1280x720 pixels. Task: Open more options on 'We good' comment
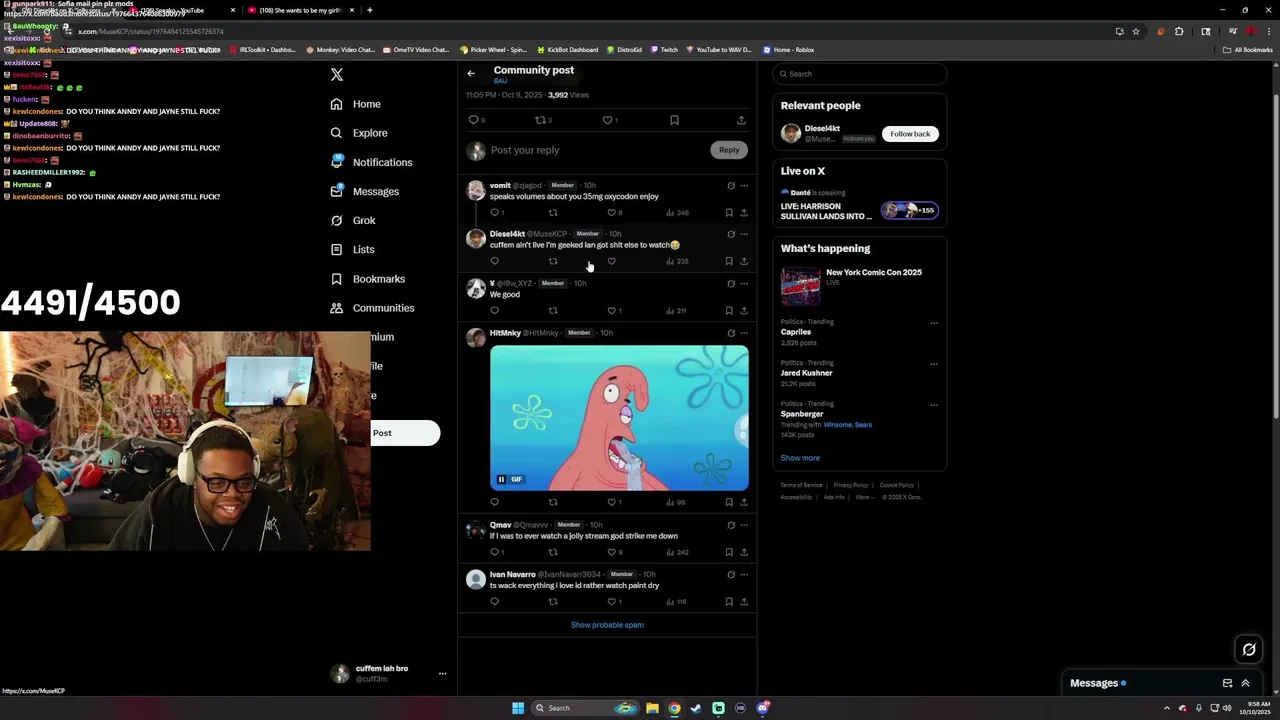coord(743,283)
